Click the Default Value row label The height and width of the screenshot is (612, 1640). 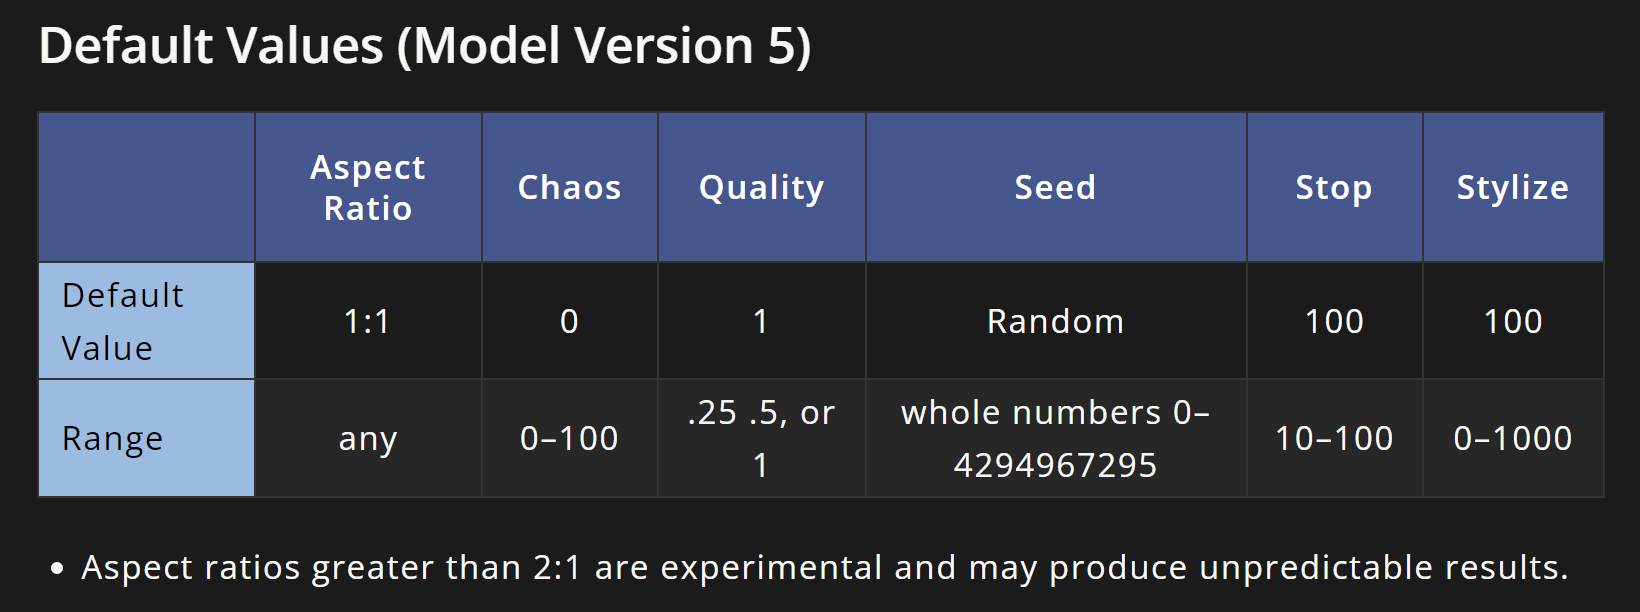146,321
